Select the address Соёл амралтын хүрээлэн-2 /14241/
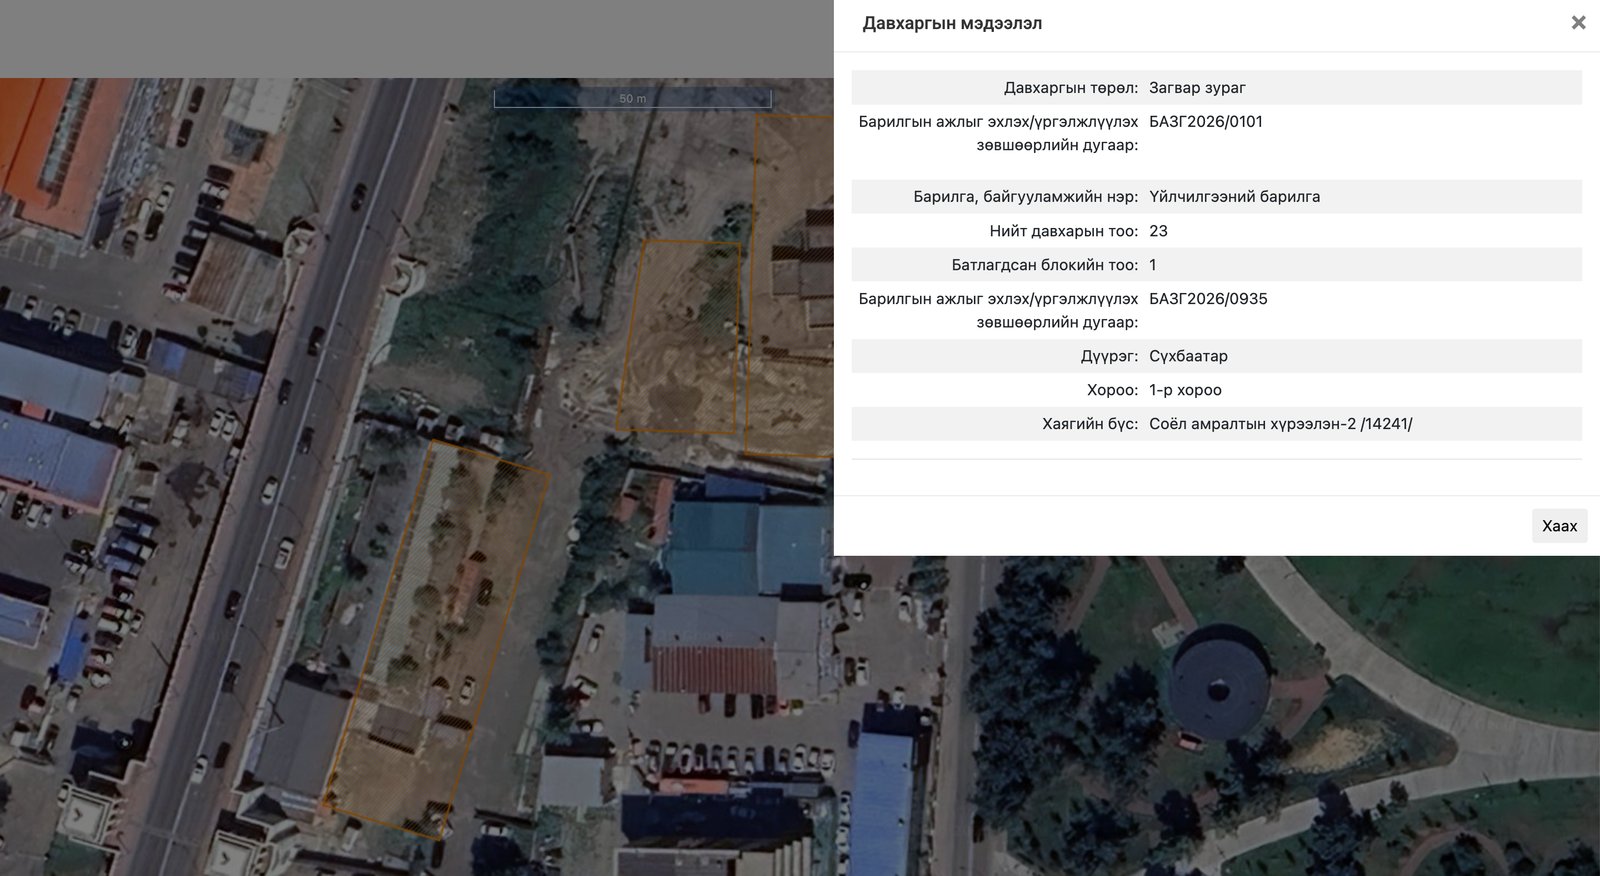The image size is (1600, 876). tap(1281, 424)
